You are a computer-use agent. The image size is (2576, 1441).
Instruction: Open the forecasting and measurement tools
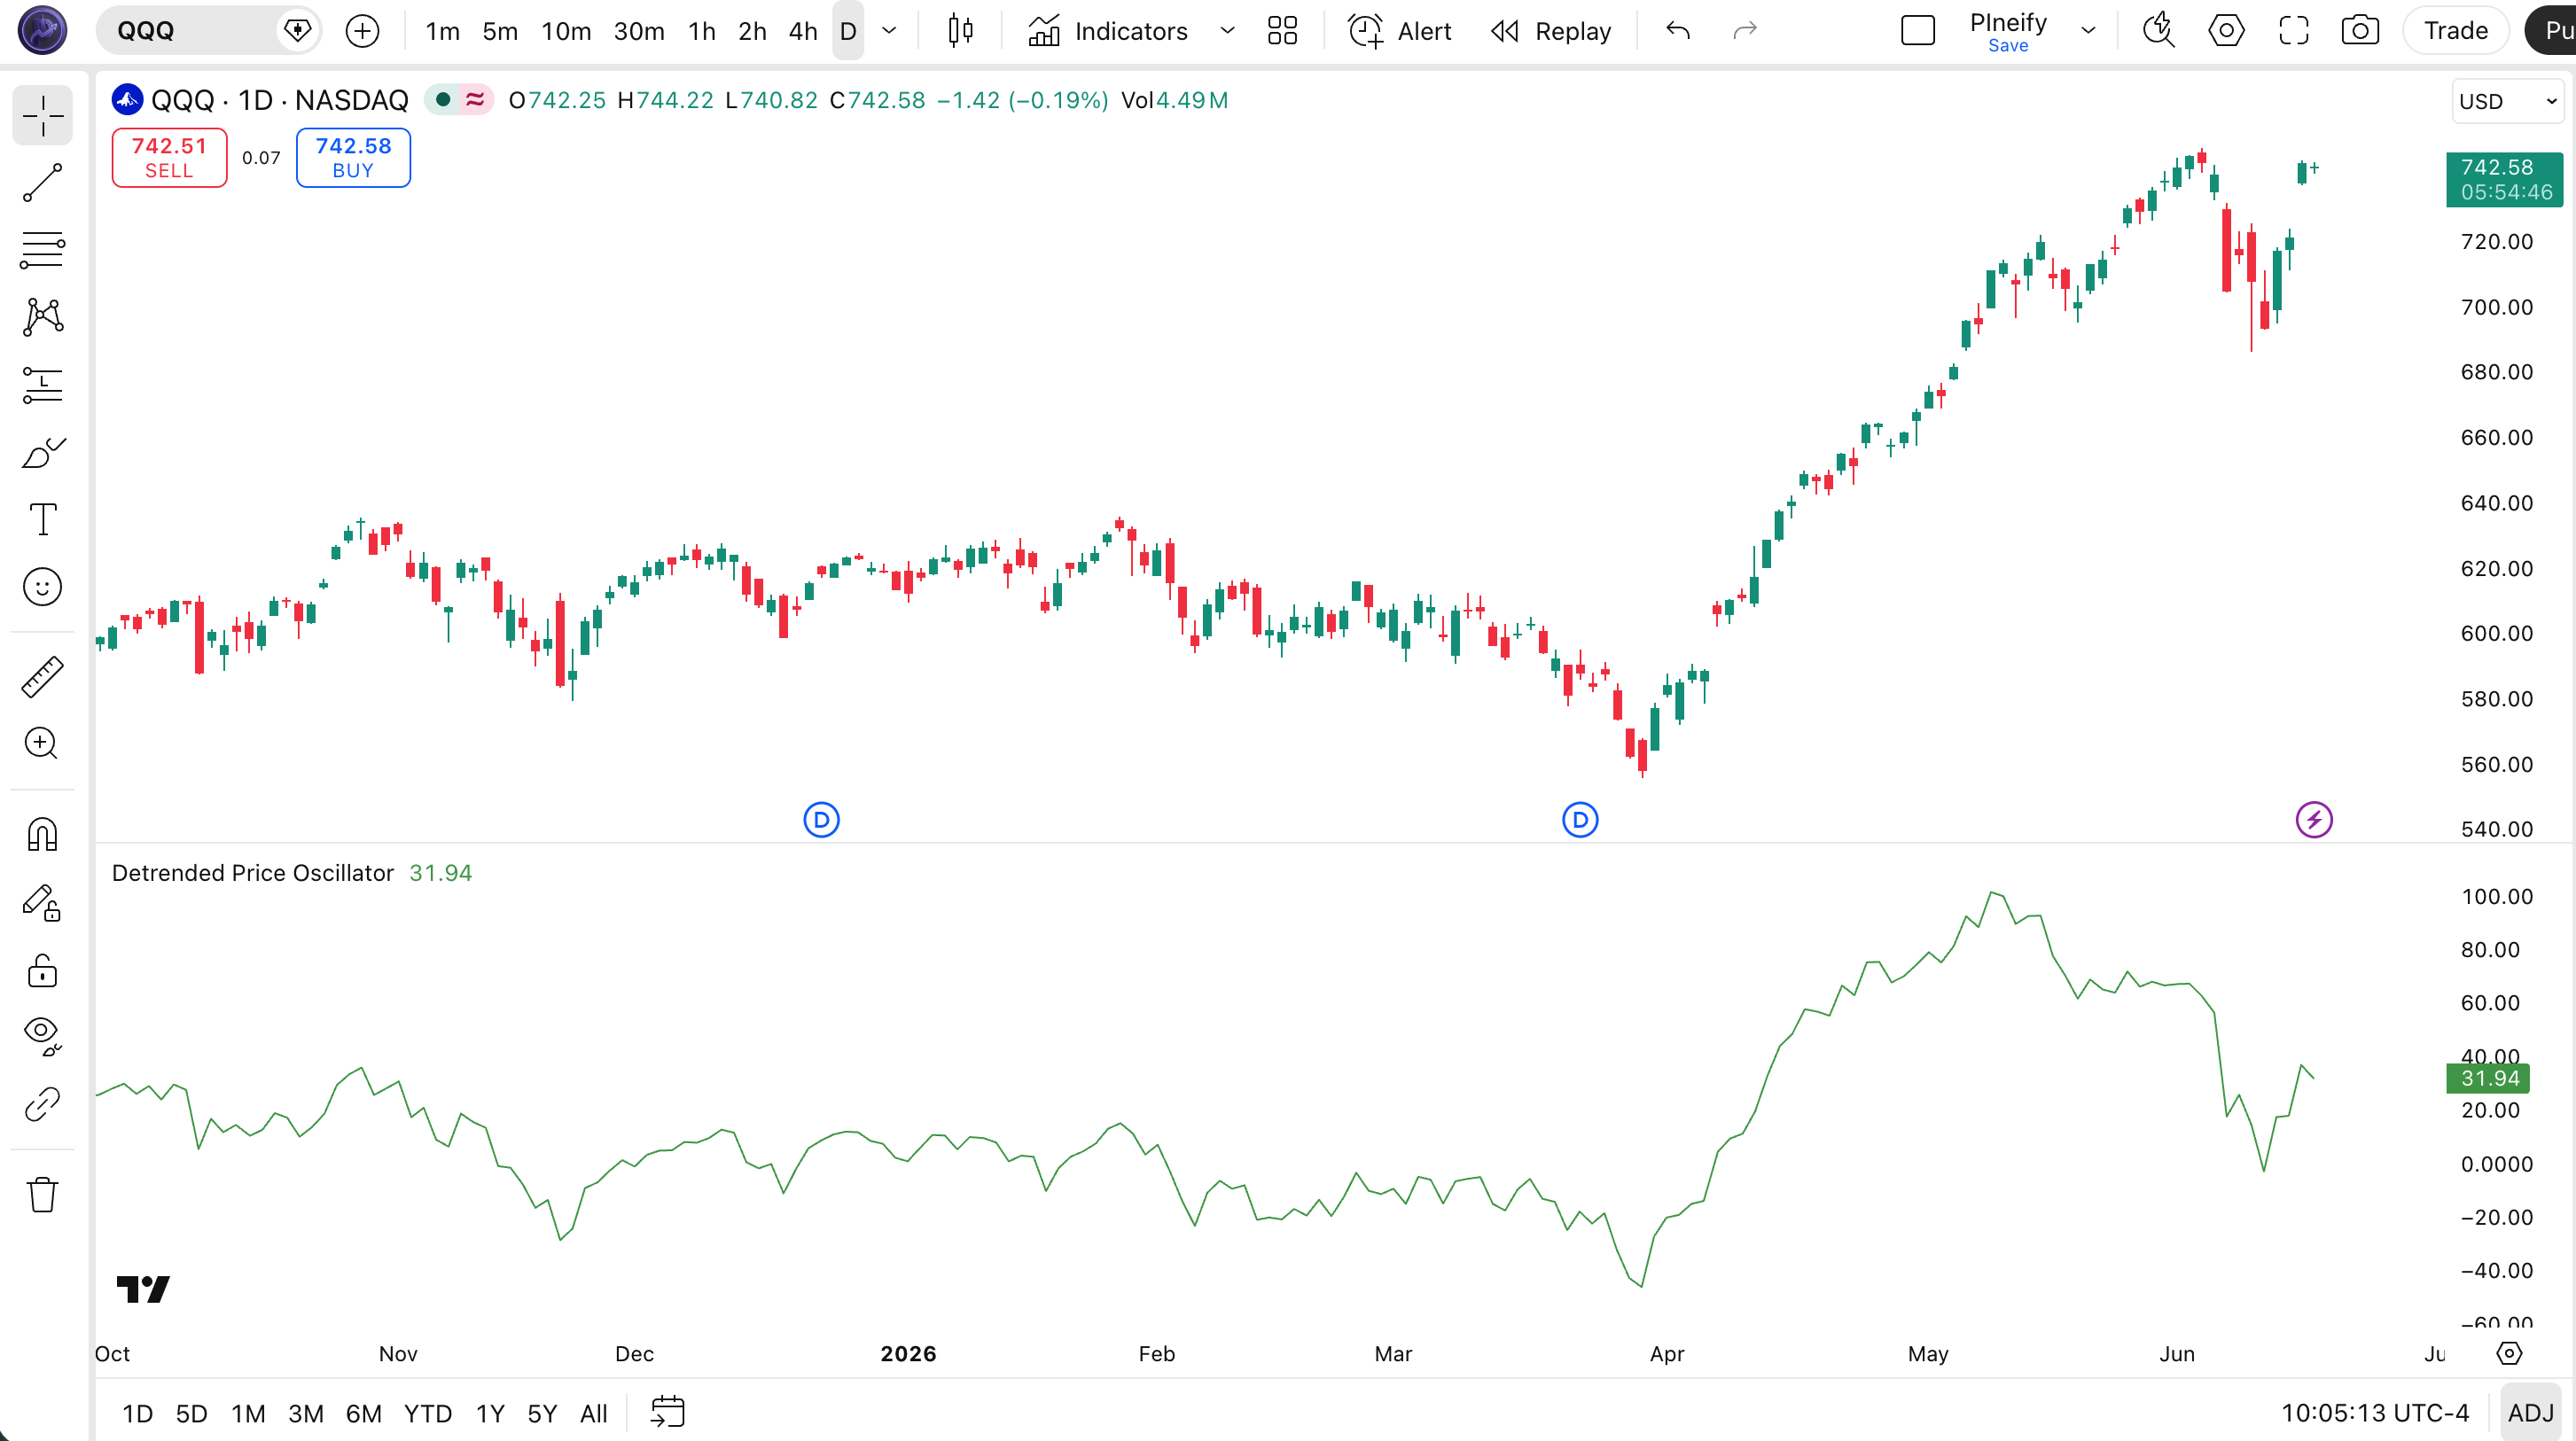[x=43, y=385]
